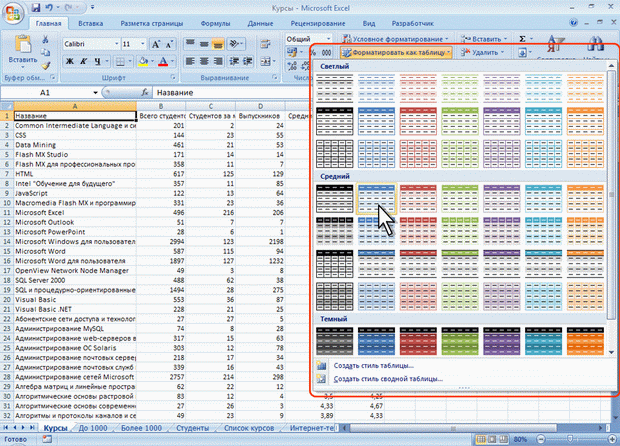Click the macro record icon in status bar
Viewport: 620px width, 446px height.
(x=47, y=439)
